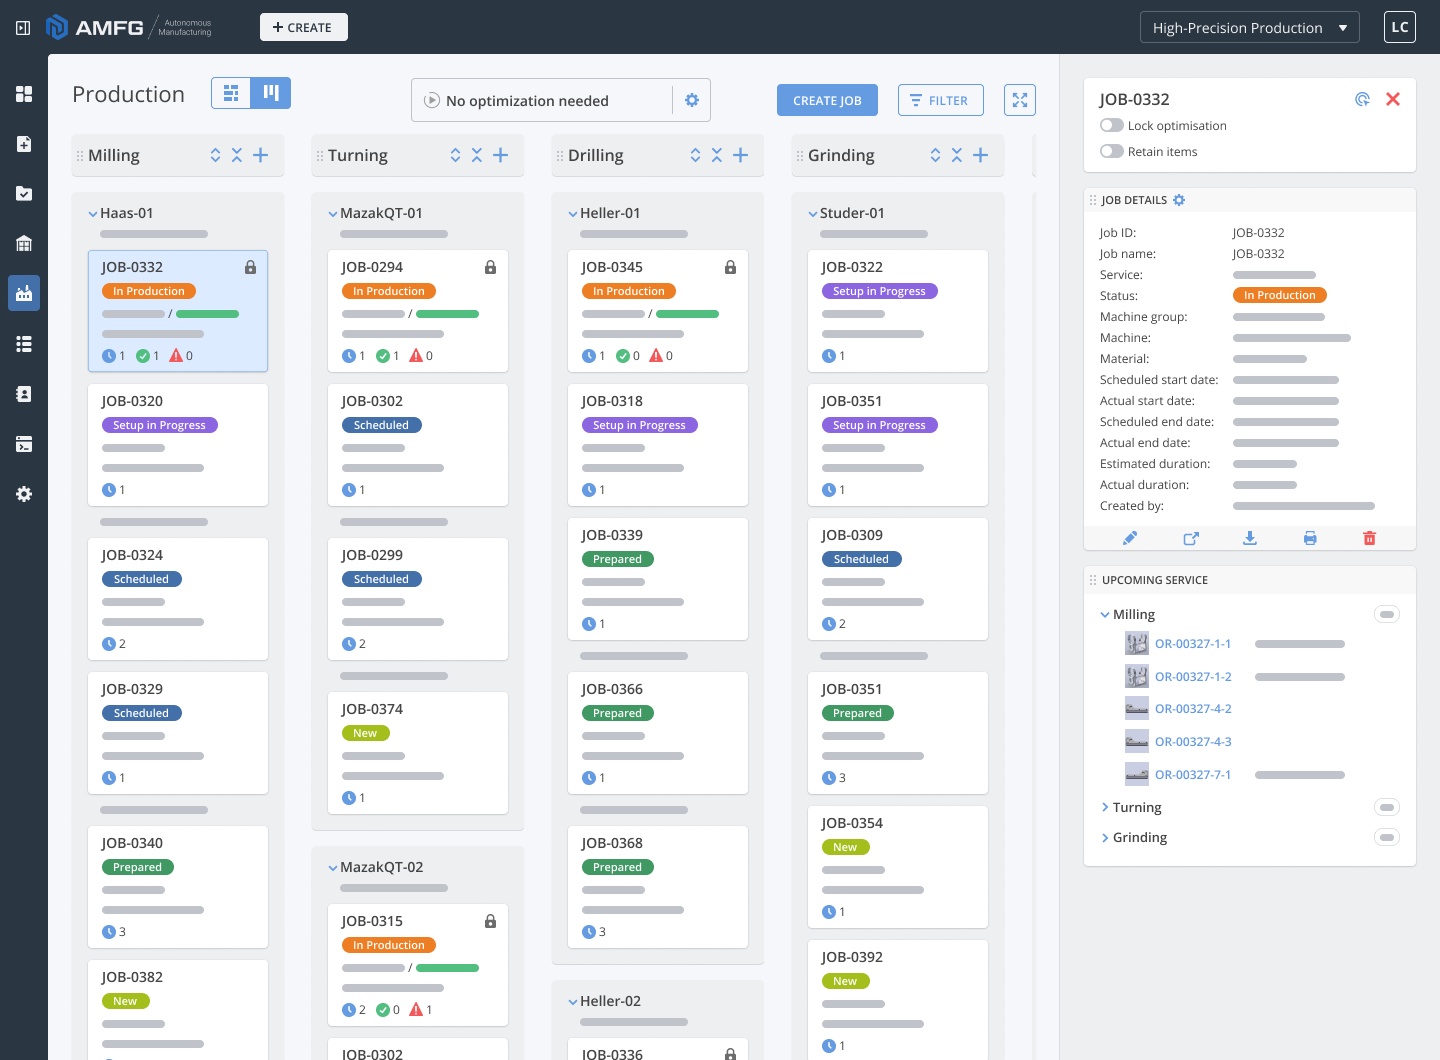This screenshot has height=1060, width=1440.
Task: Expand Turning in Upcoming Service
Action: (1105, 807)
